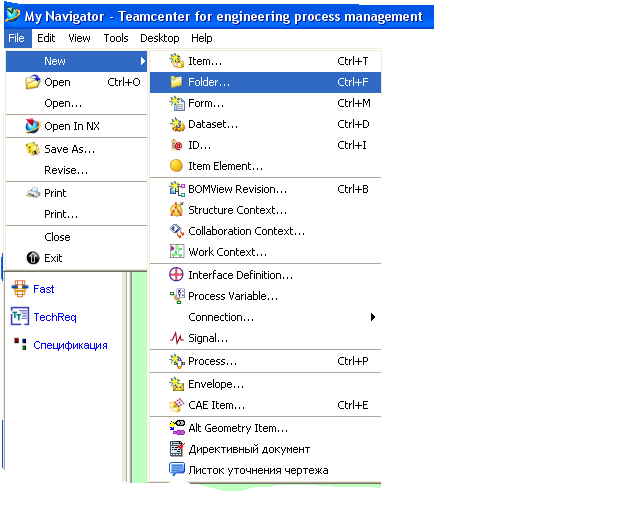Open the Edit menu
This screenshot has width=640, height=512.
coord(46,38)
